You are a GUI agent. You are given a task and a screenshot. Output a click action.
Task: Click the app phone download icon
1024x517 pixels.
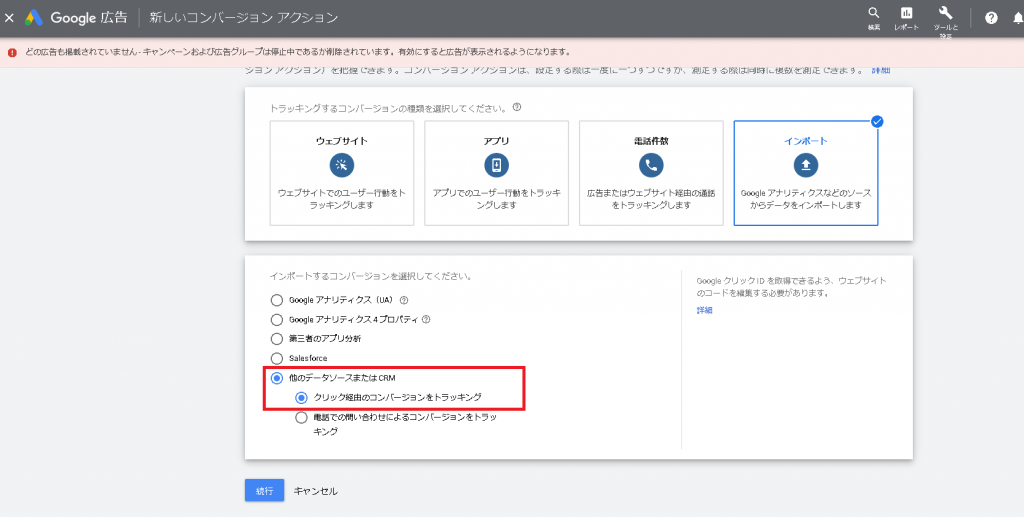click(x=496, y=165)
